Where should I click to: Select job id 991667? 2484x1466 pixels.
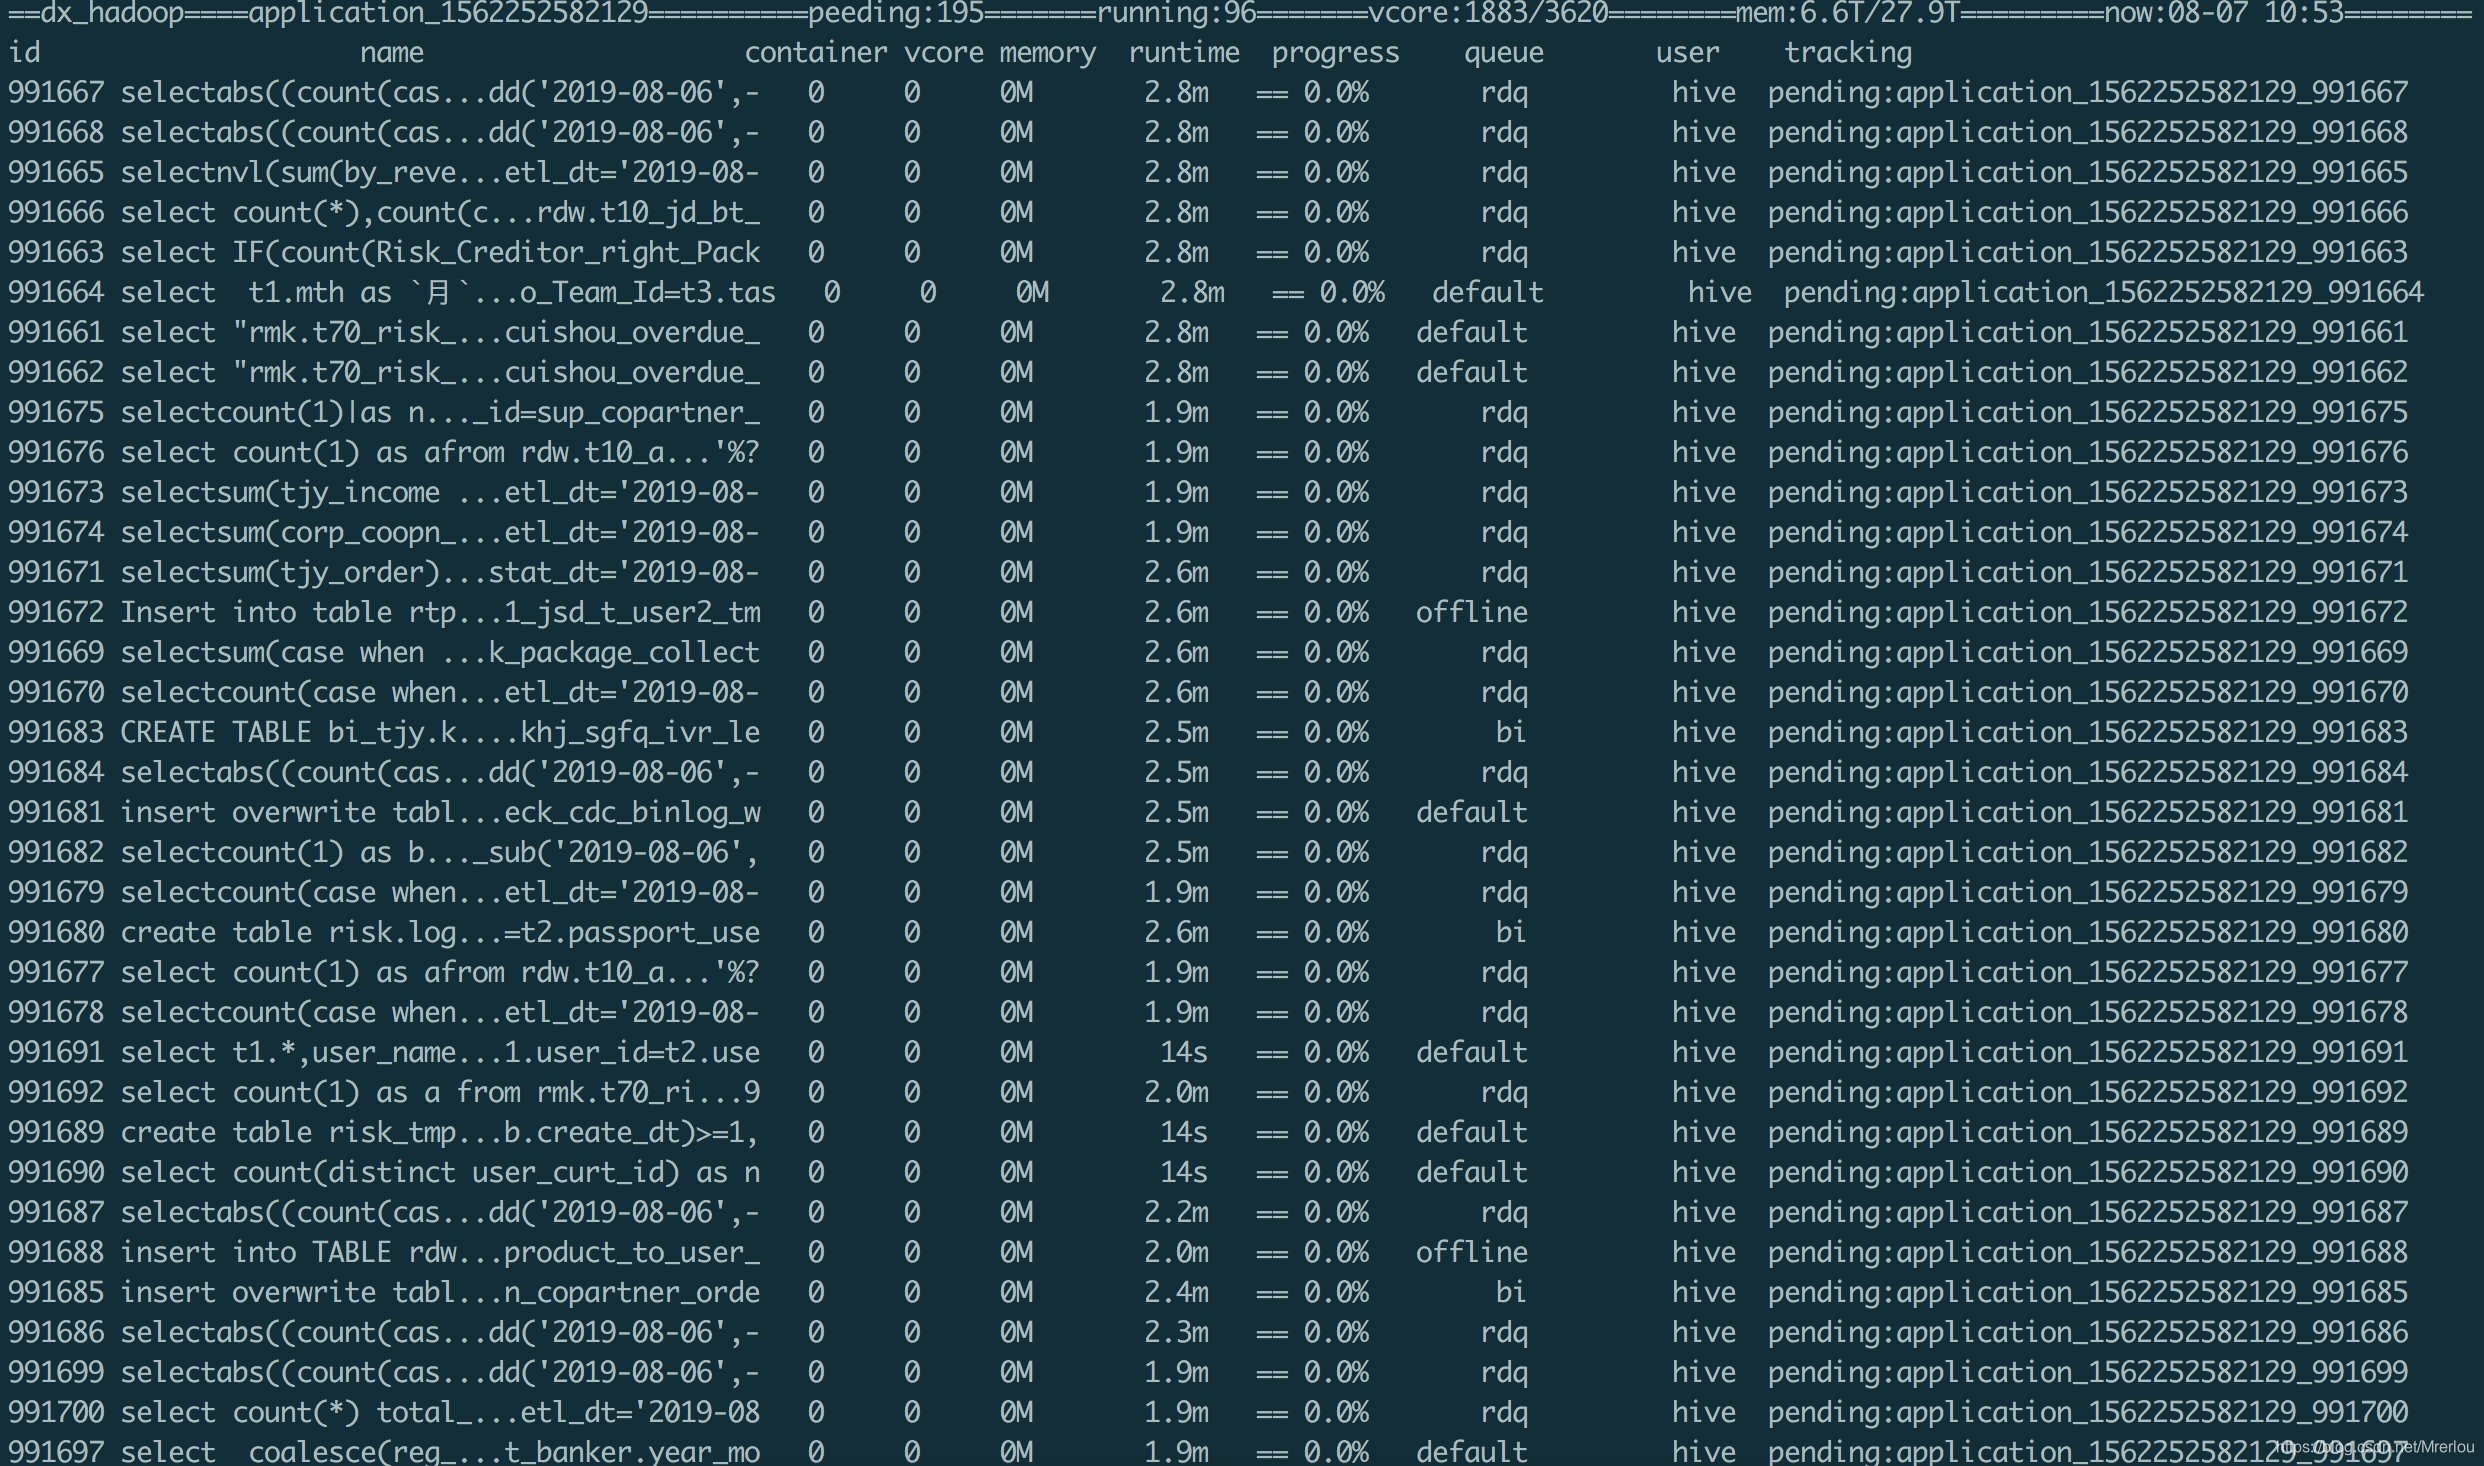point(56,92)
